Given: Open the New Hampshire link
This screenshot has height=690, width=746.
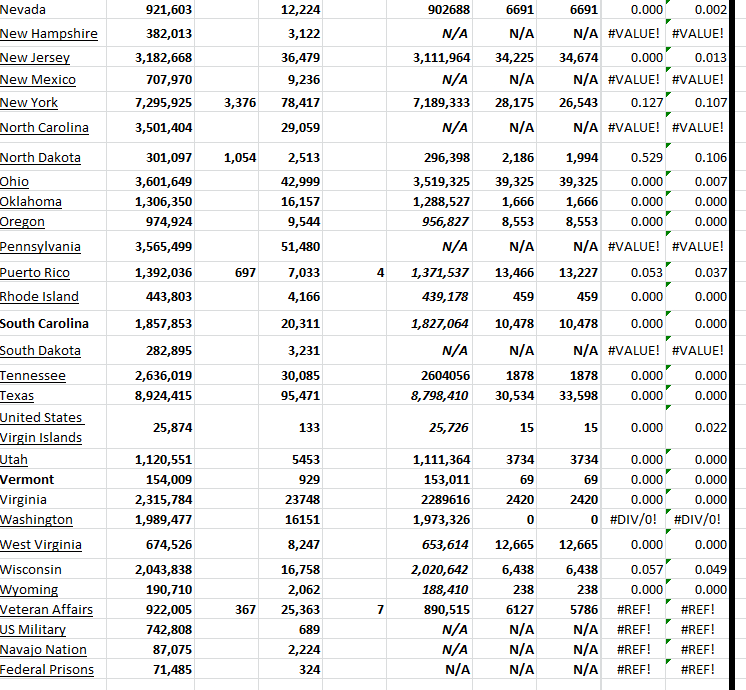Looking at the screenshot, I should tap(49, 34).
